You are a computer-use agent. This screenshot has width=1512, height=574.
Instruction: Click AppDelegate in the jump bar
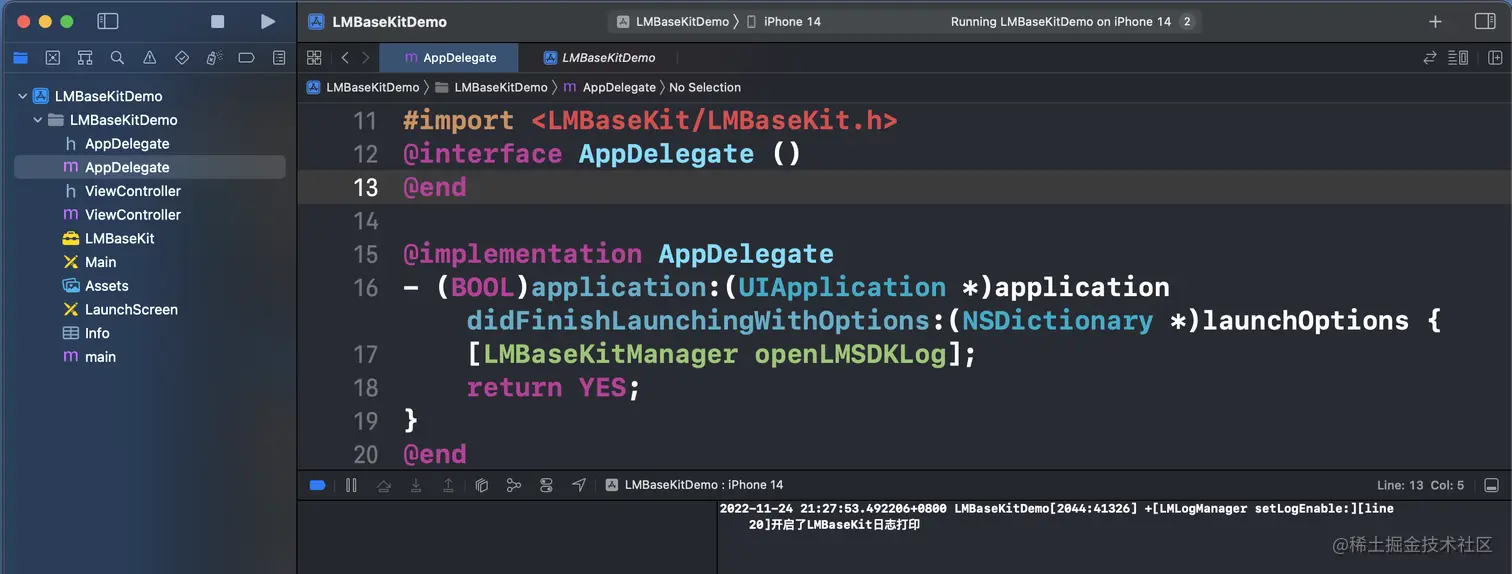(x=609, y=87)
